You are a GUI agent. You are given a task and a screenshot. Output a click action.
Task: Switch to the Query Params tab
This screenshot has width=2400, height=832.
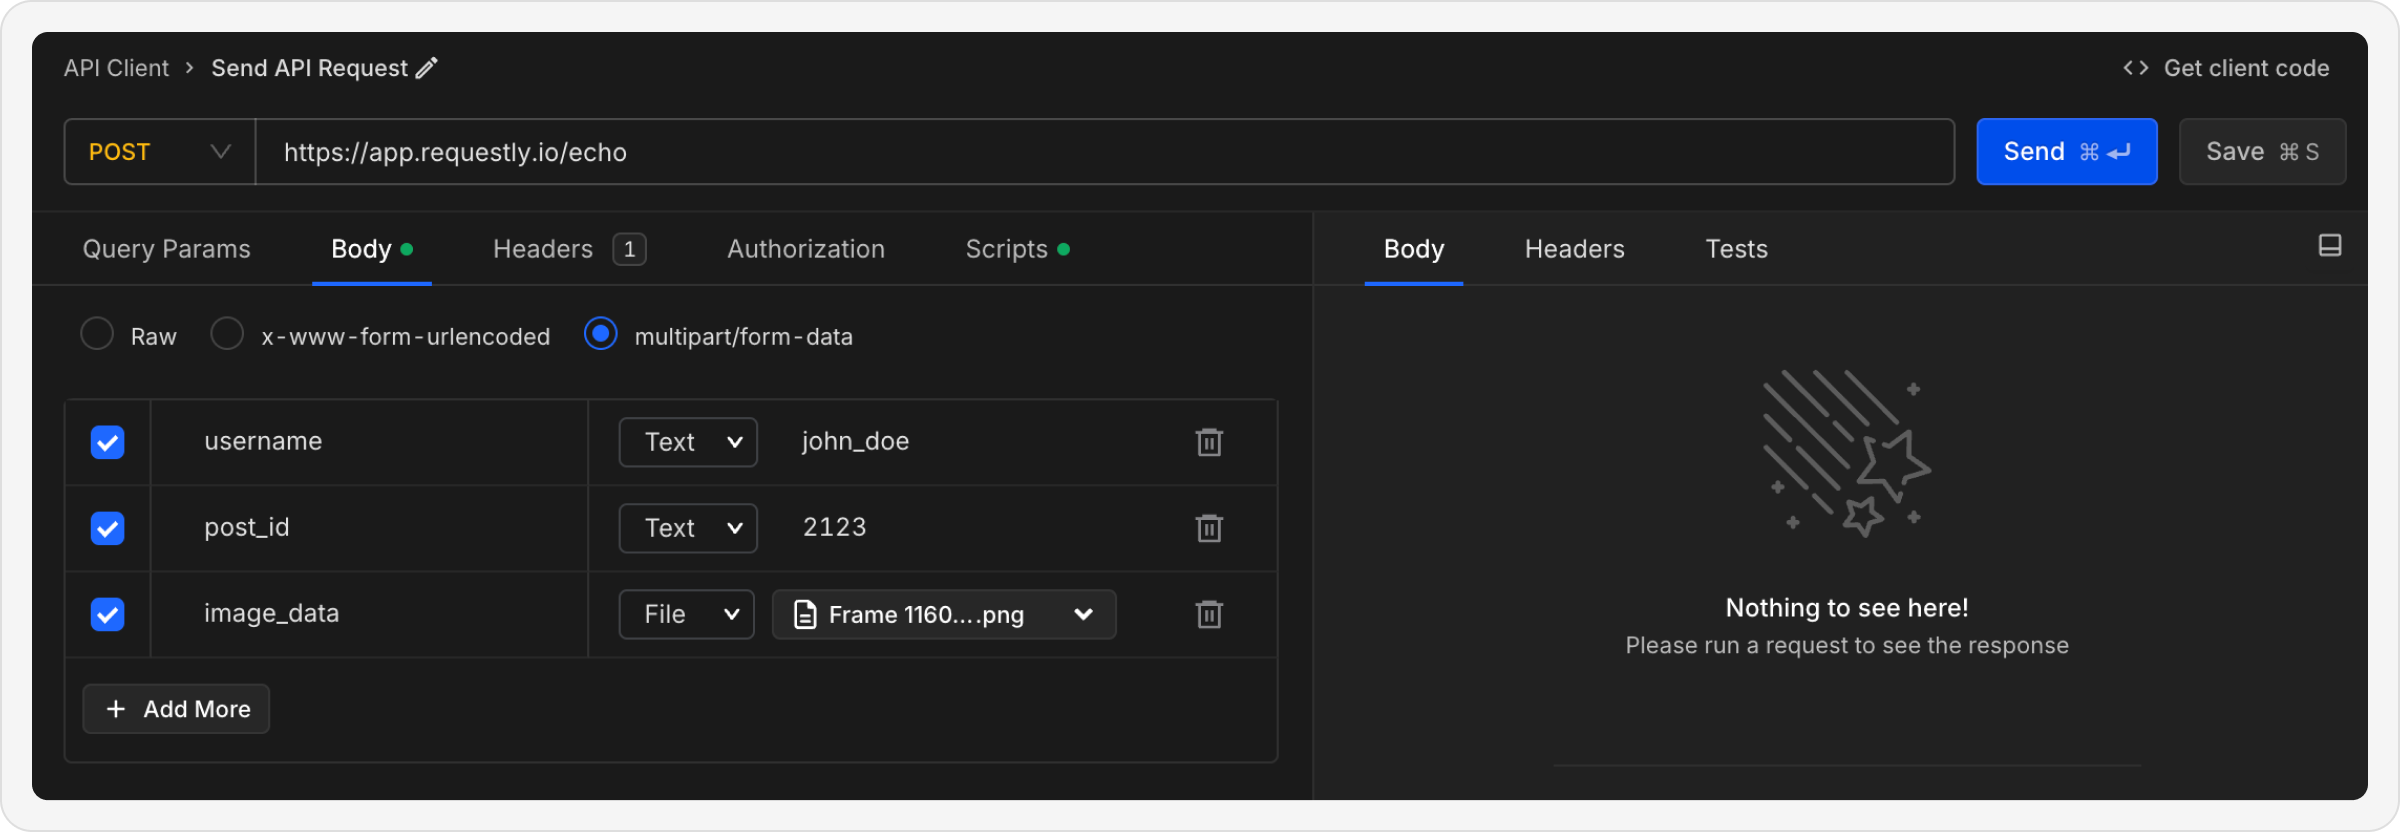167,249
